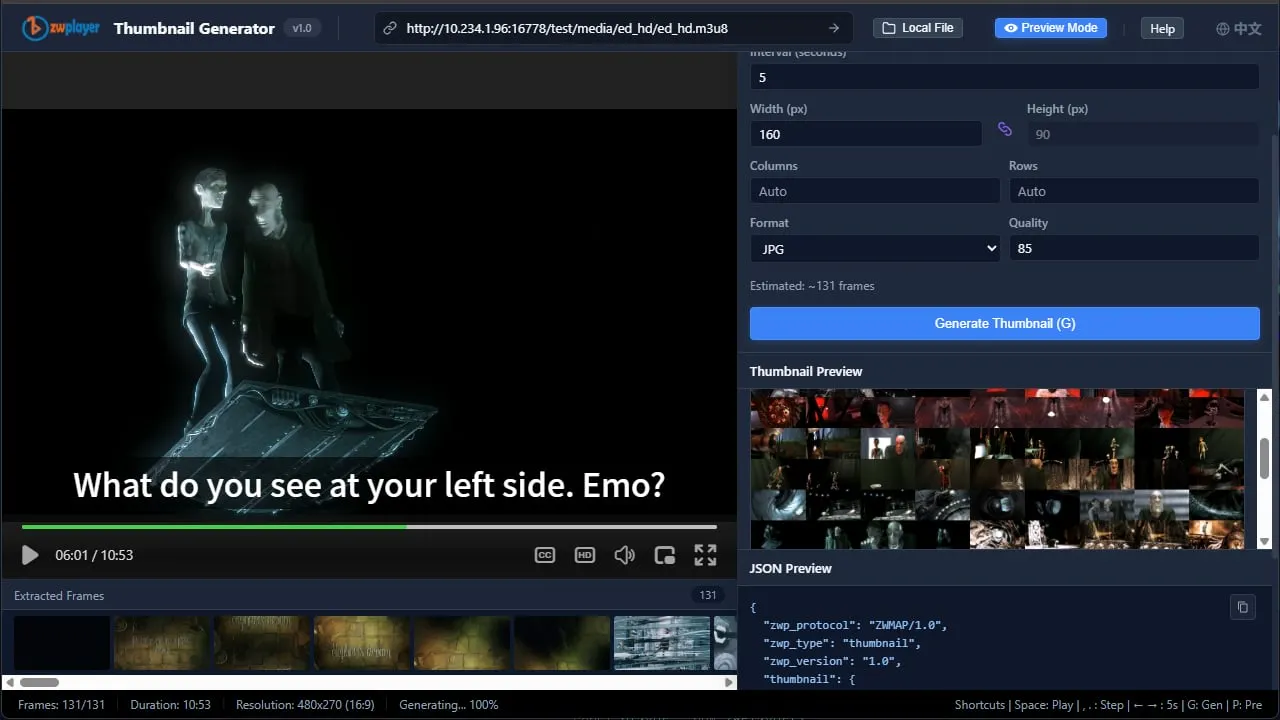Select the grayscale city extracted frame
Image resolution: width=1280 pixels, height=720 pixels.
pos(662,643)
